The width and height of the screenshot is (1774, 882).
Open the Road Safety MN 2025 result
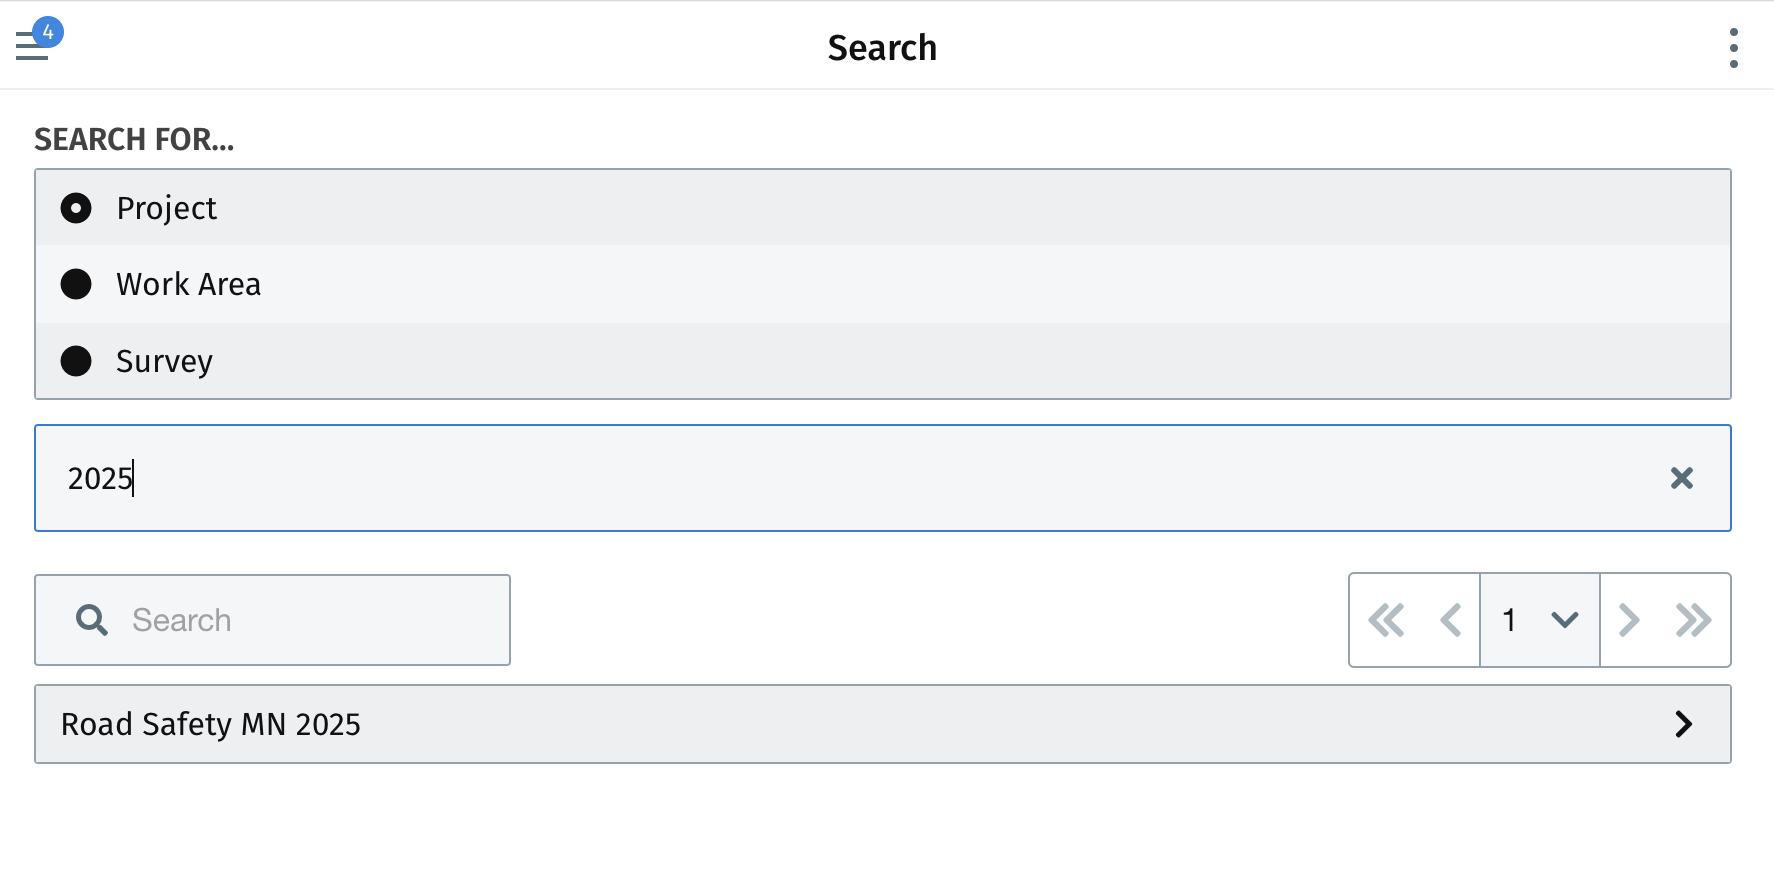coord(883,724)
